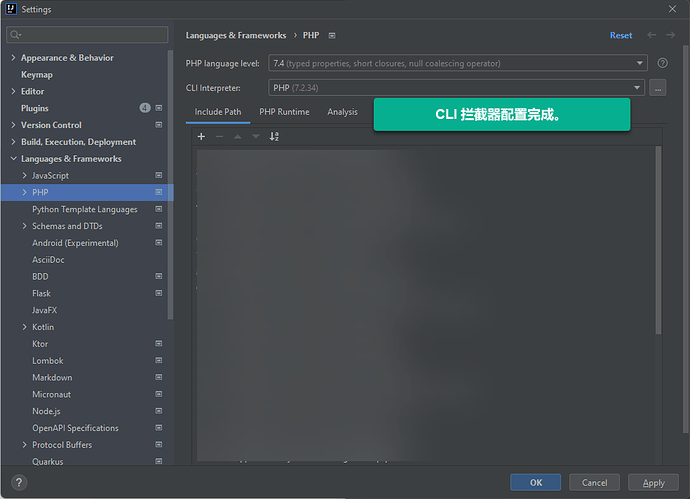
Task: Expand the Editor section
Action: [x=13, y=92]
